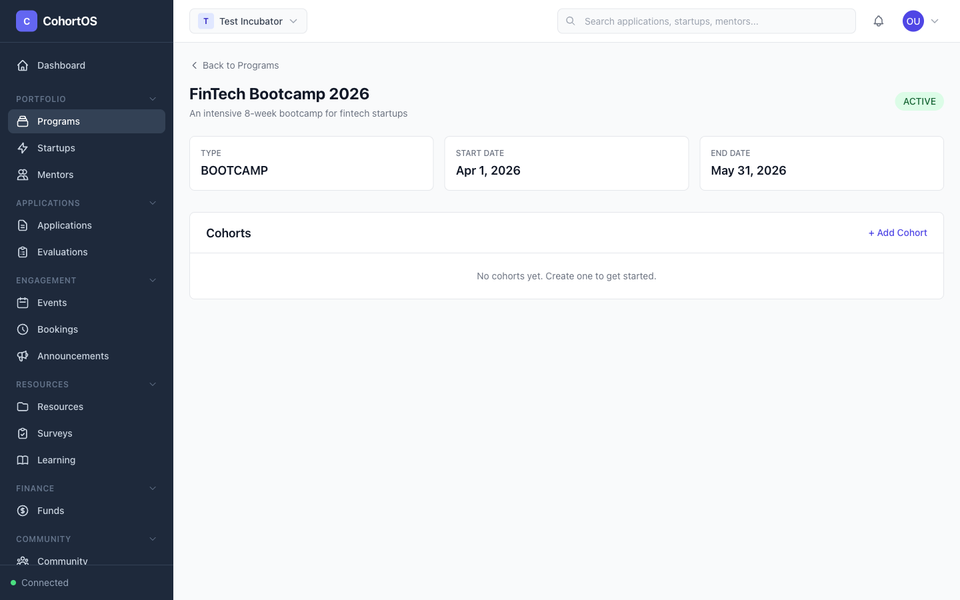Click the search magnifier in the top bar
This screenshot has height=600, width=960.
pos(569,20)
